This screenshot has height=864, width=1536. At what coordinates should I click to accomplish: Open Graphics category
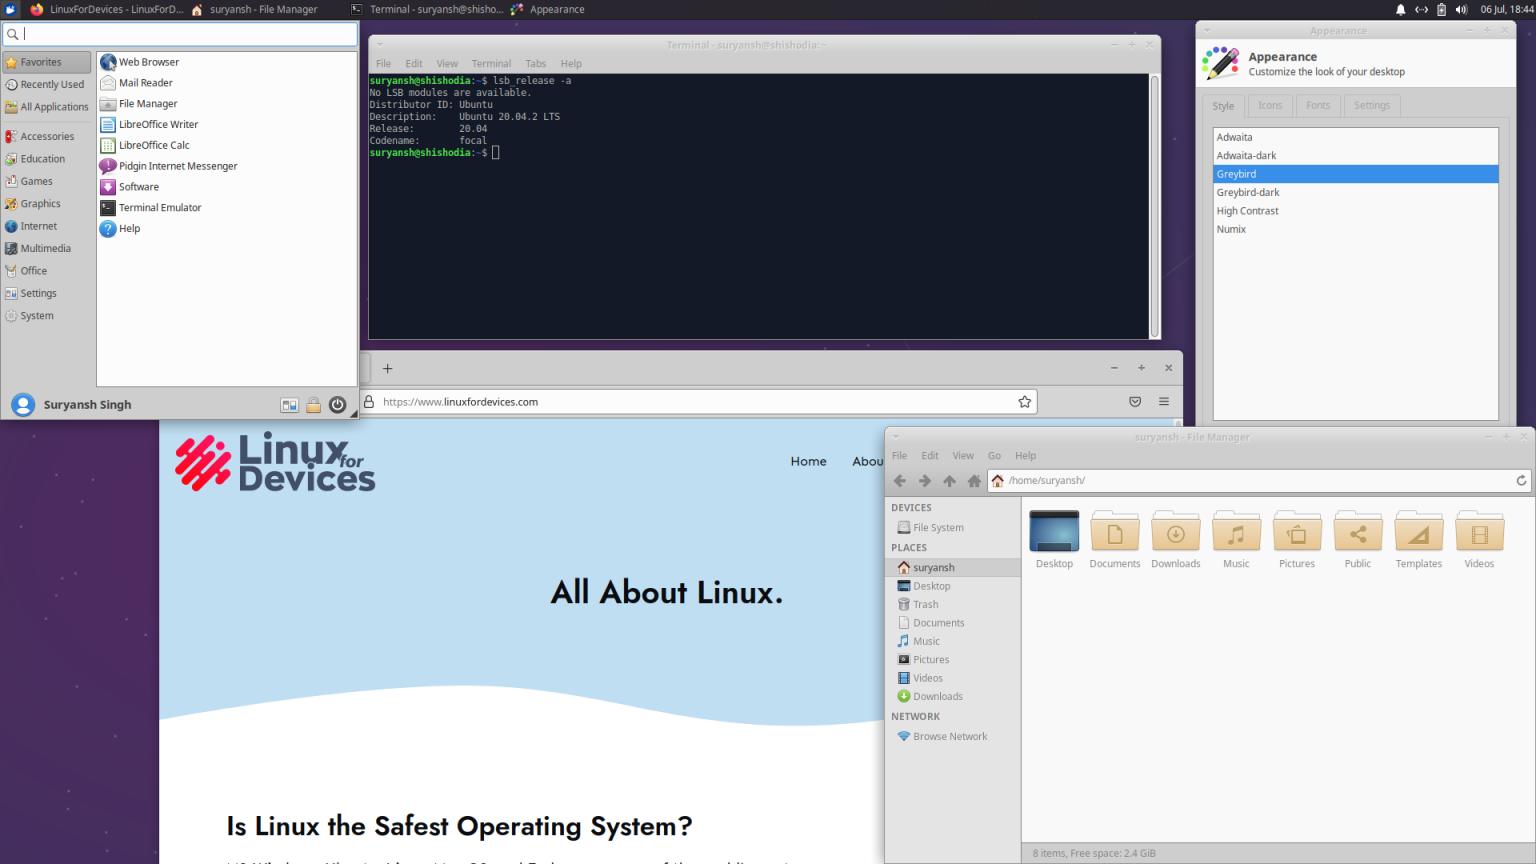coord(47,204)
